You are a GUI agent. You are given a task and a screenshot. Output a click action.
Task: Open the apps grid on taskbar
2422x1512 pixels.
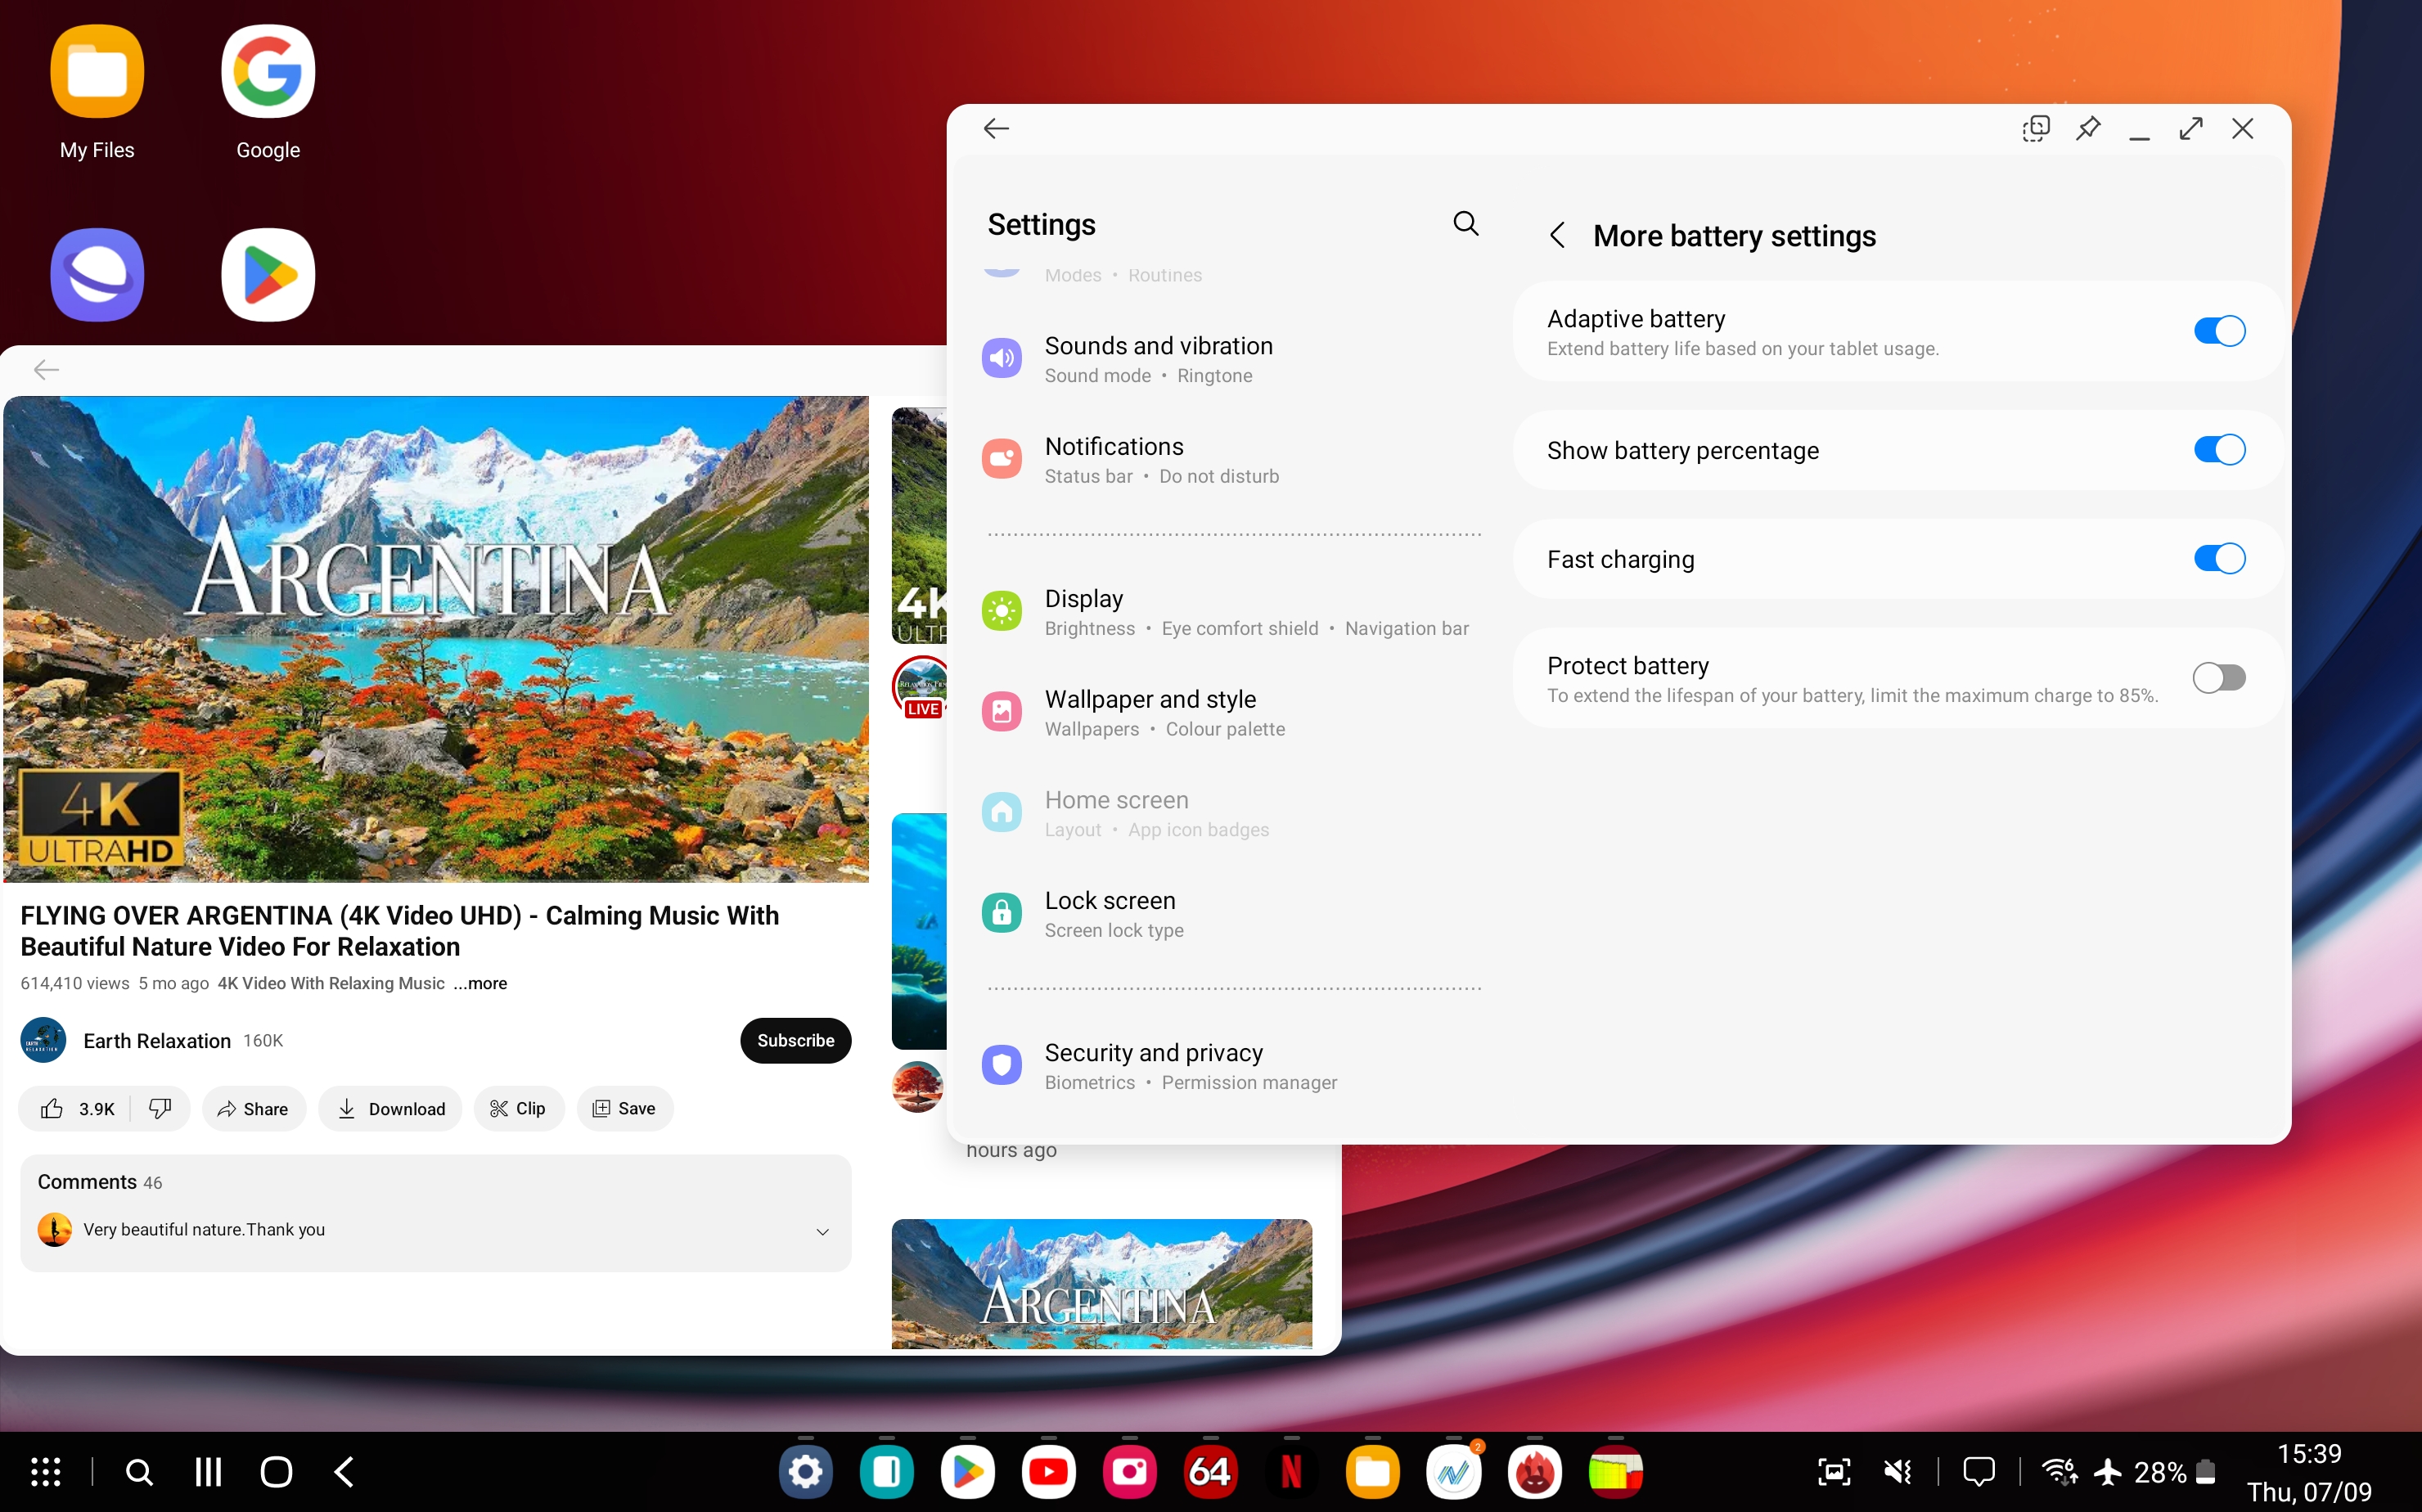point(46,1472)
